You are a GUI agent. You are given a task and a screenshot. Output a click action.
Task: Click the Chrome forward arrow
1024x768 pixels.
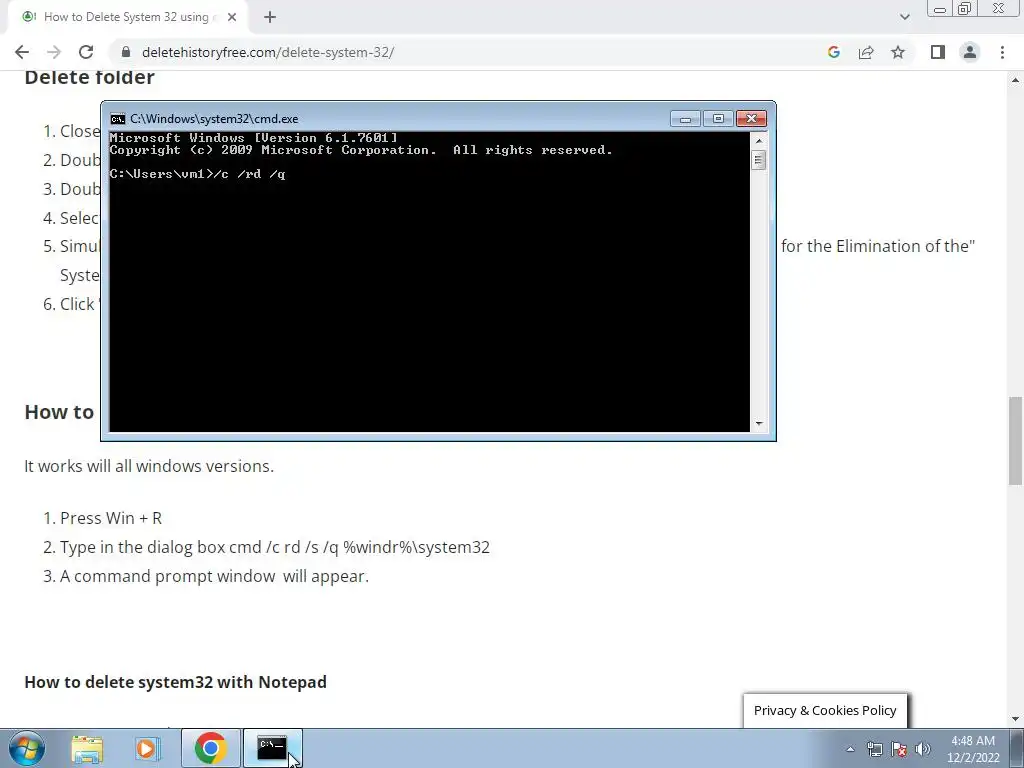click(54, 52)
